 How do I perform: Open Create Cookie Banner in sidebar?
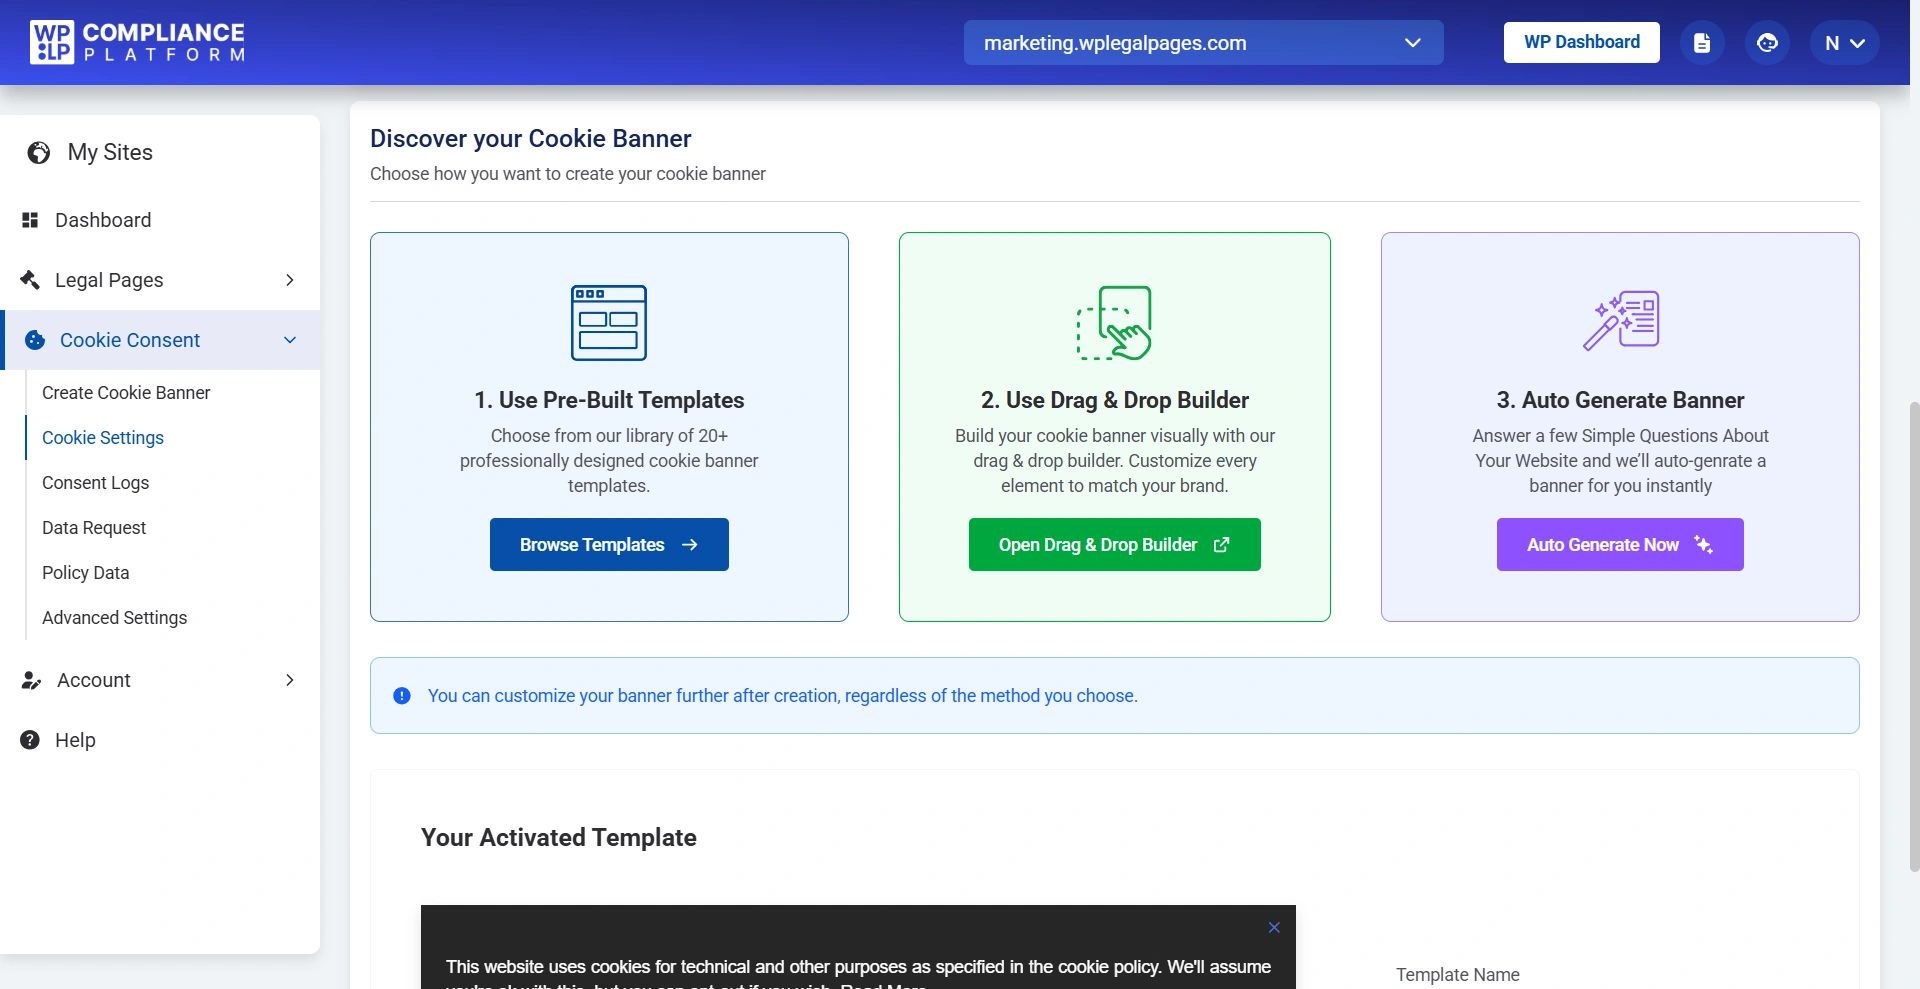126,393
